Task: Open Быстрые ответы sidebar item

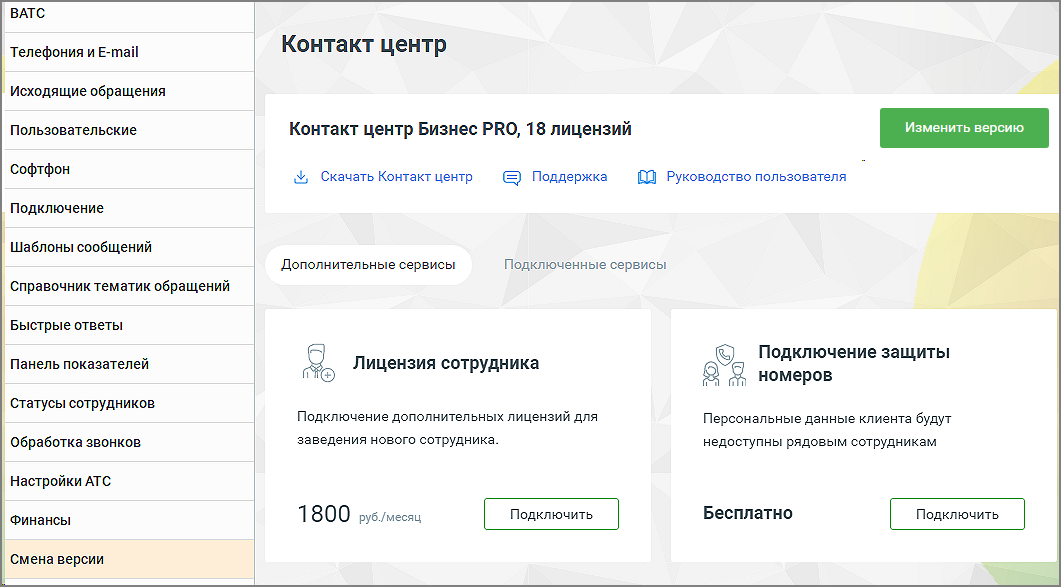Action: 129,326
